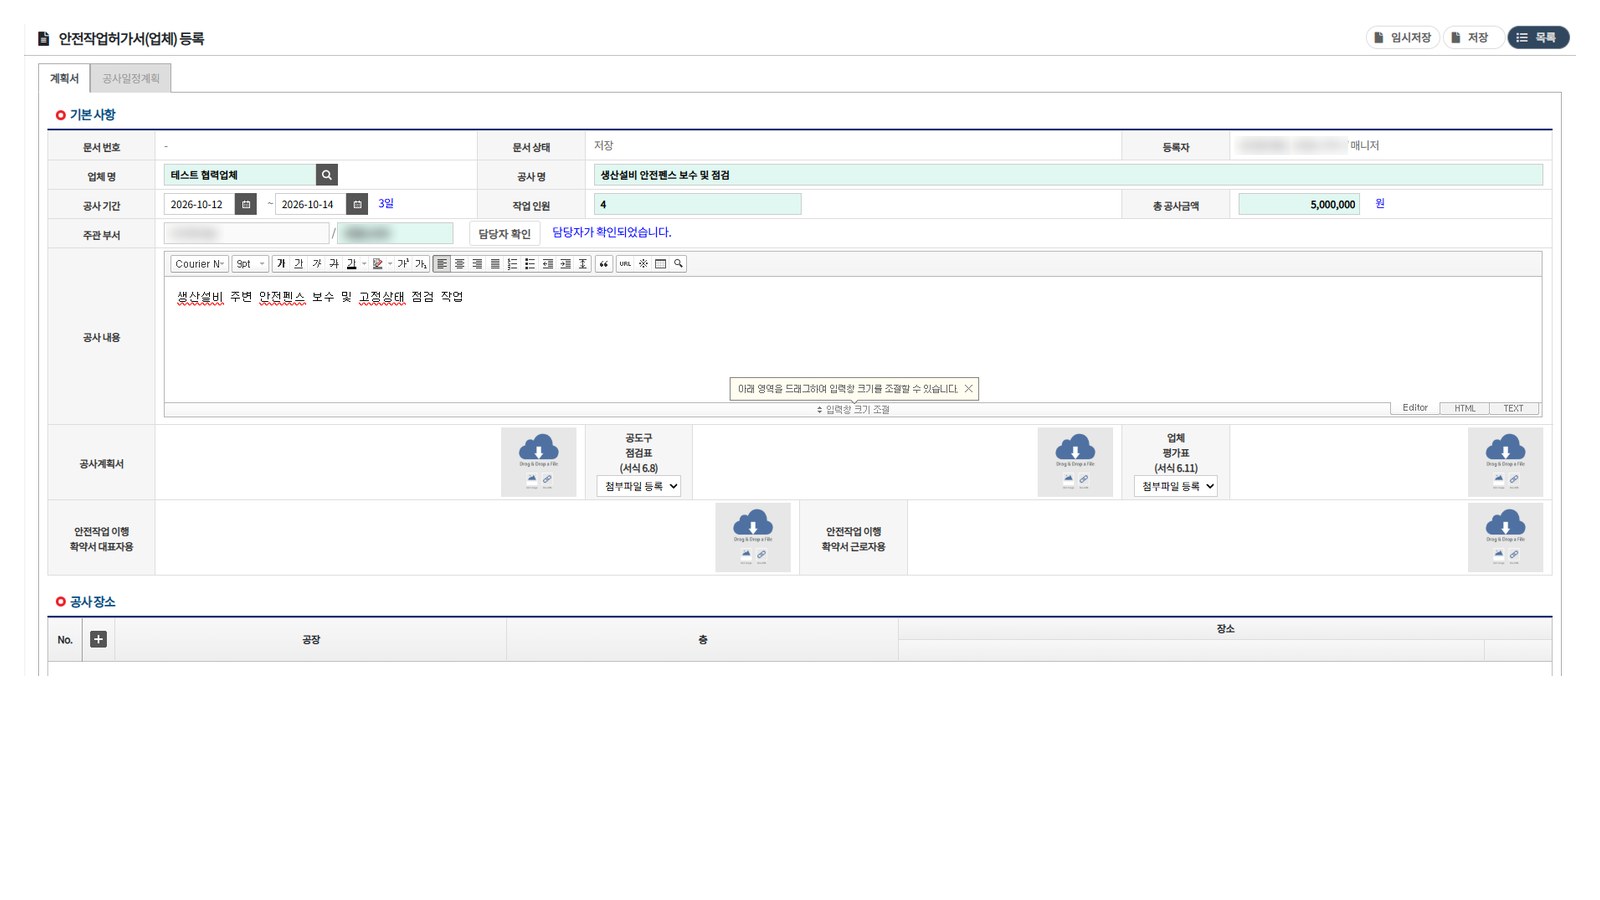
Task: Open the Courier font family dropdown
Action: pyautogui.click(x=199, y=264)
